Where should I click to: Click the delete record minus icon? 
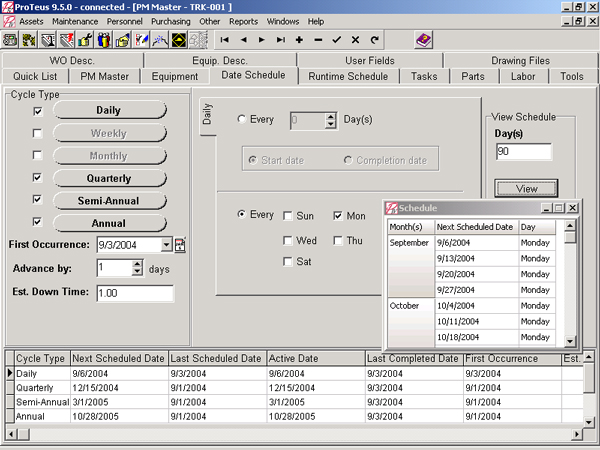[318, 40]
